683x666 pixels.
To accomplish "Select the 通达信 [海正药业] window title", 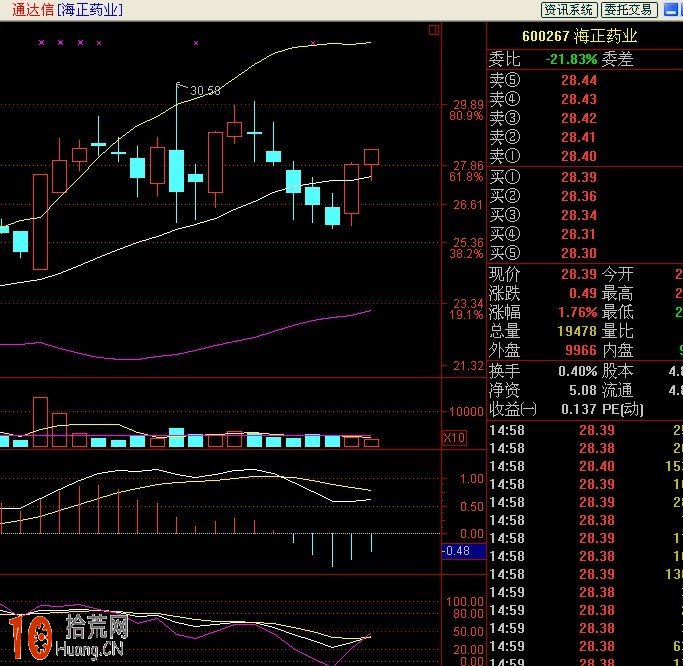I will coord(67,10).
